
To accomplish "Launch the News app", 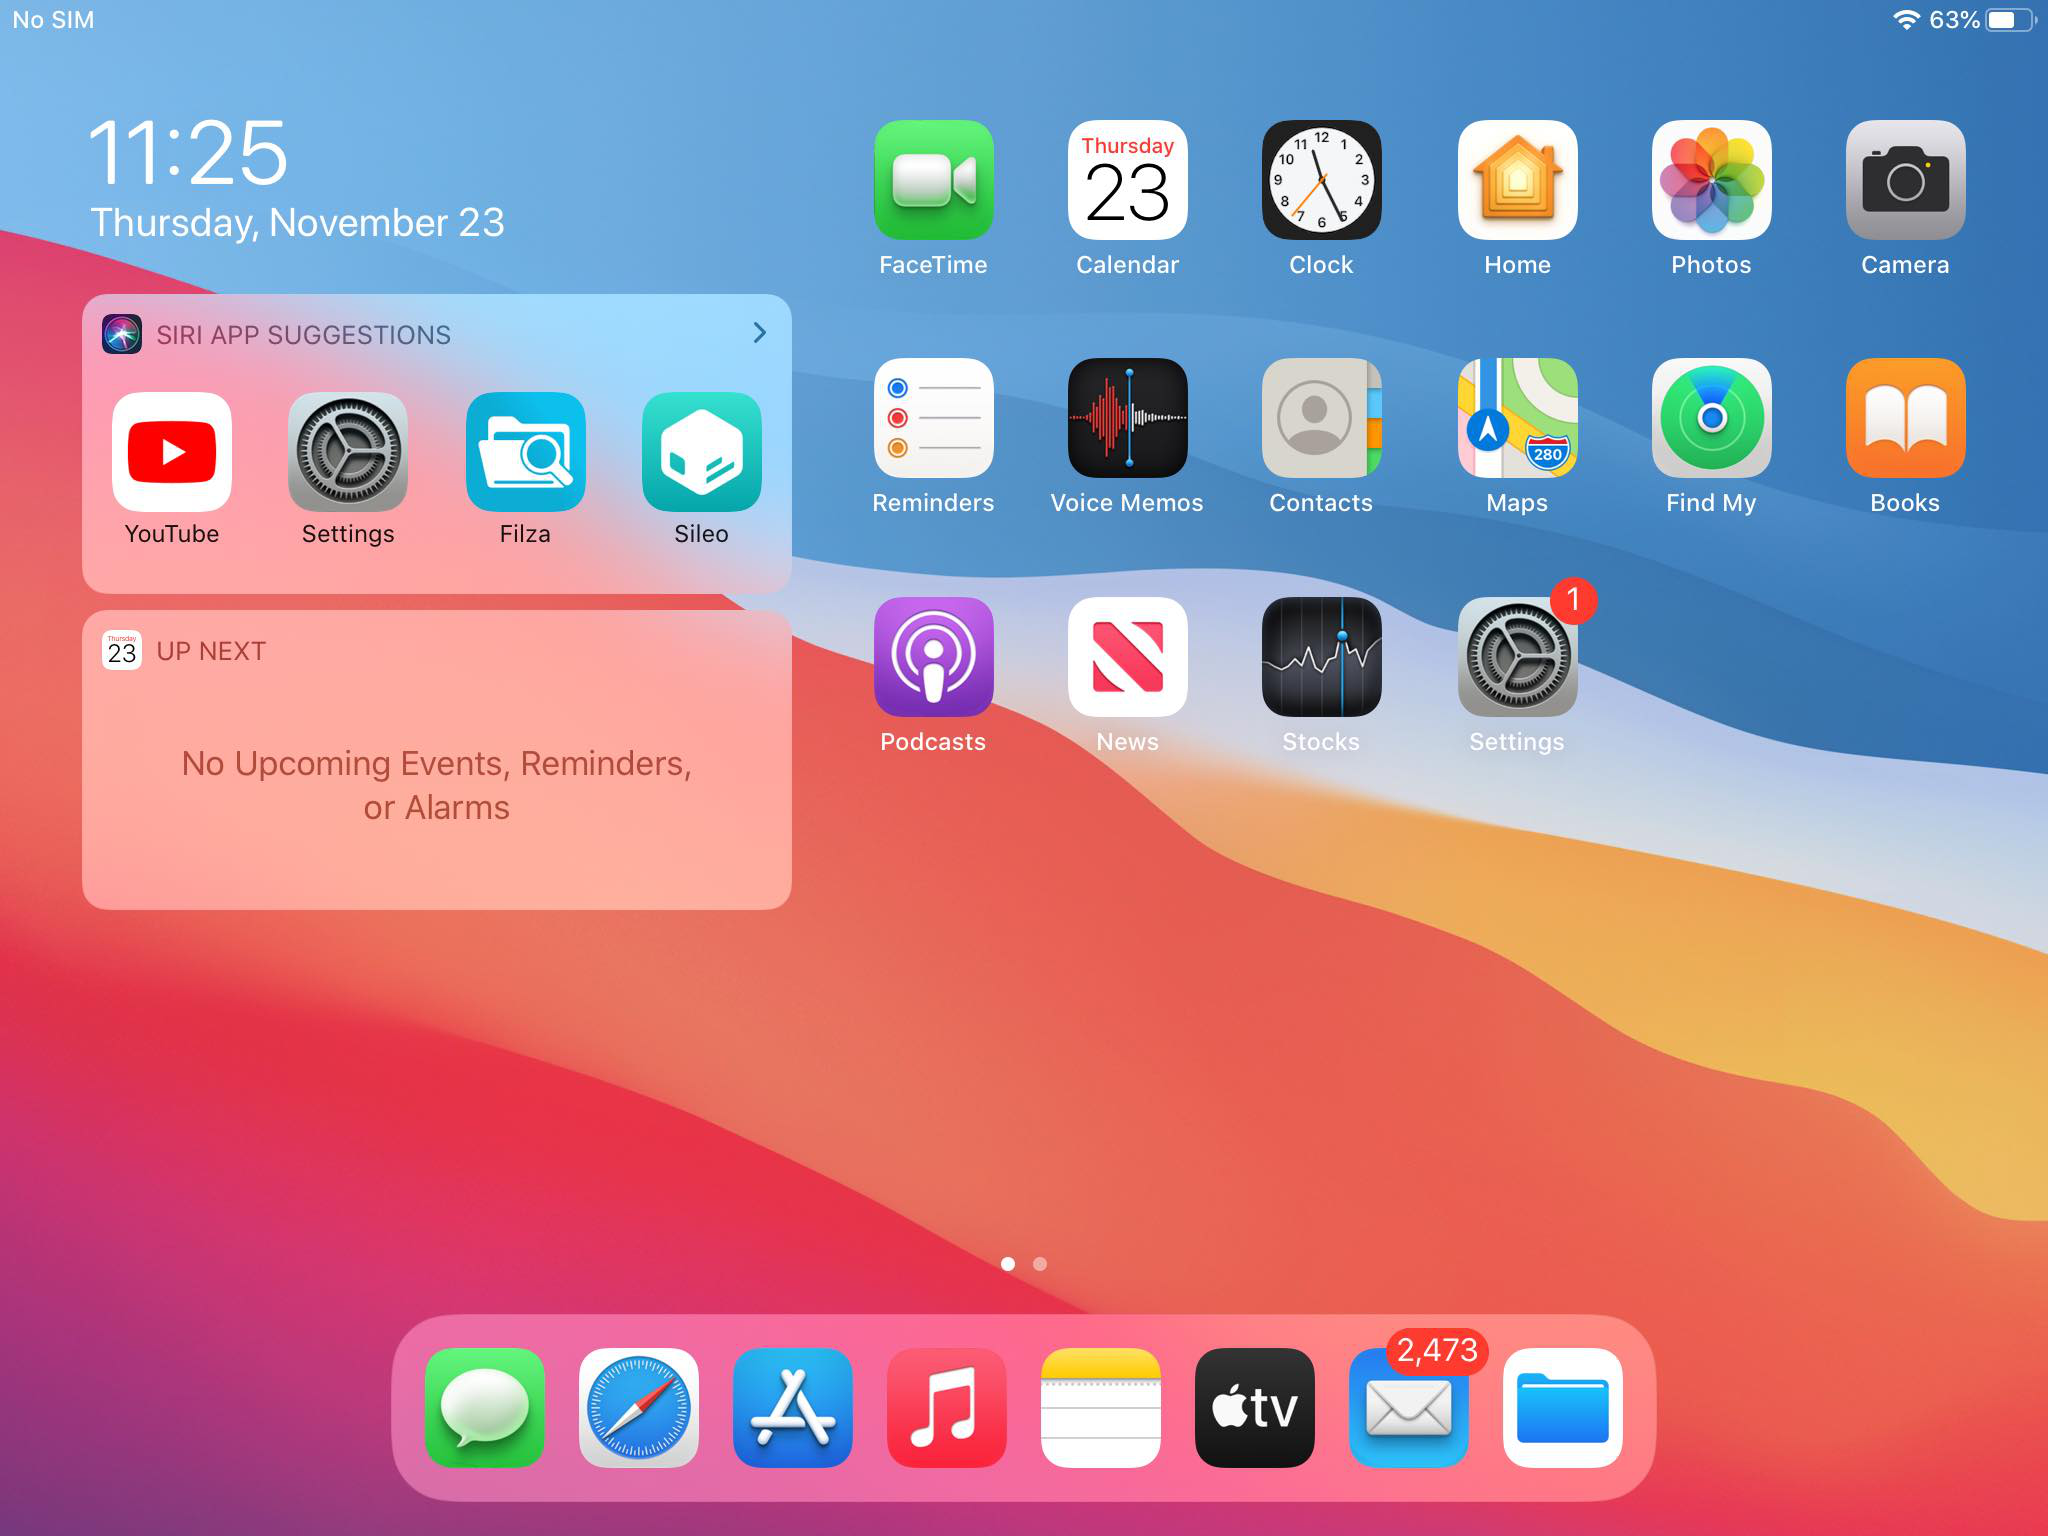I will pos(1127,657).
